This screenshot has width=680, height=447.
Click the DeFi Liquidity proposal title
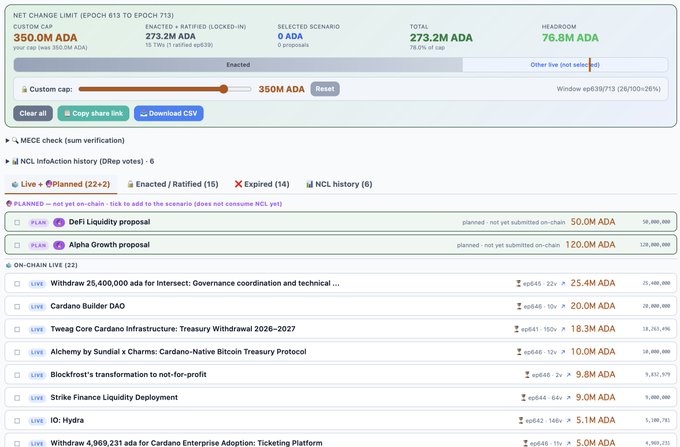(109, 222)
